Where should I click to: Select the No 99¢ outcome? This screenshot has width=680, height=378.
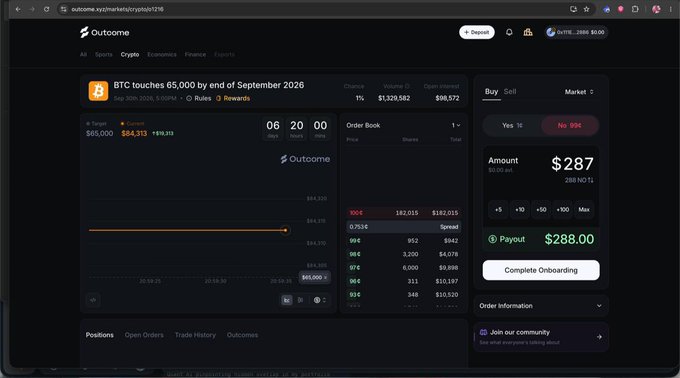click(570, 125)
